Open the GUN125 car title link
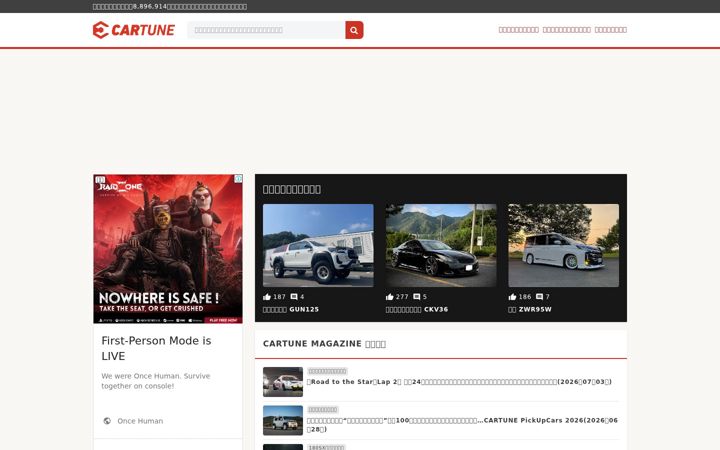Screen dimensions: 720x450 tap(291, 309)
